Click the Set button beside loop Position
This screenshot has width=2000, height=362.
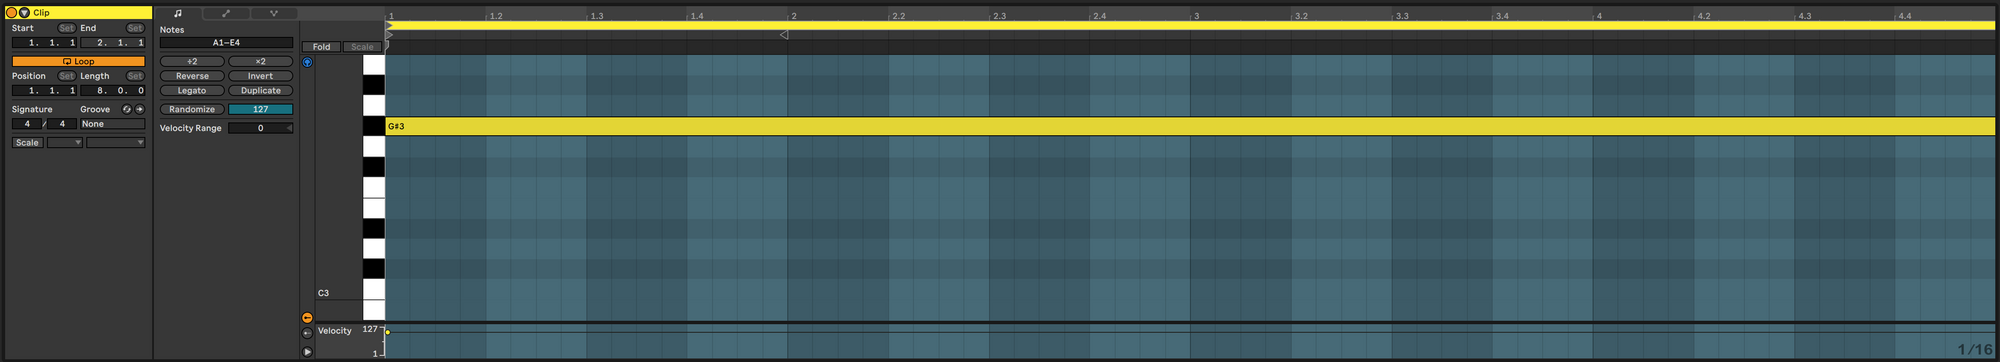click(x=66, y=76)
